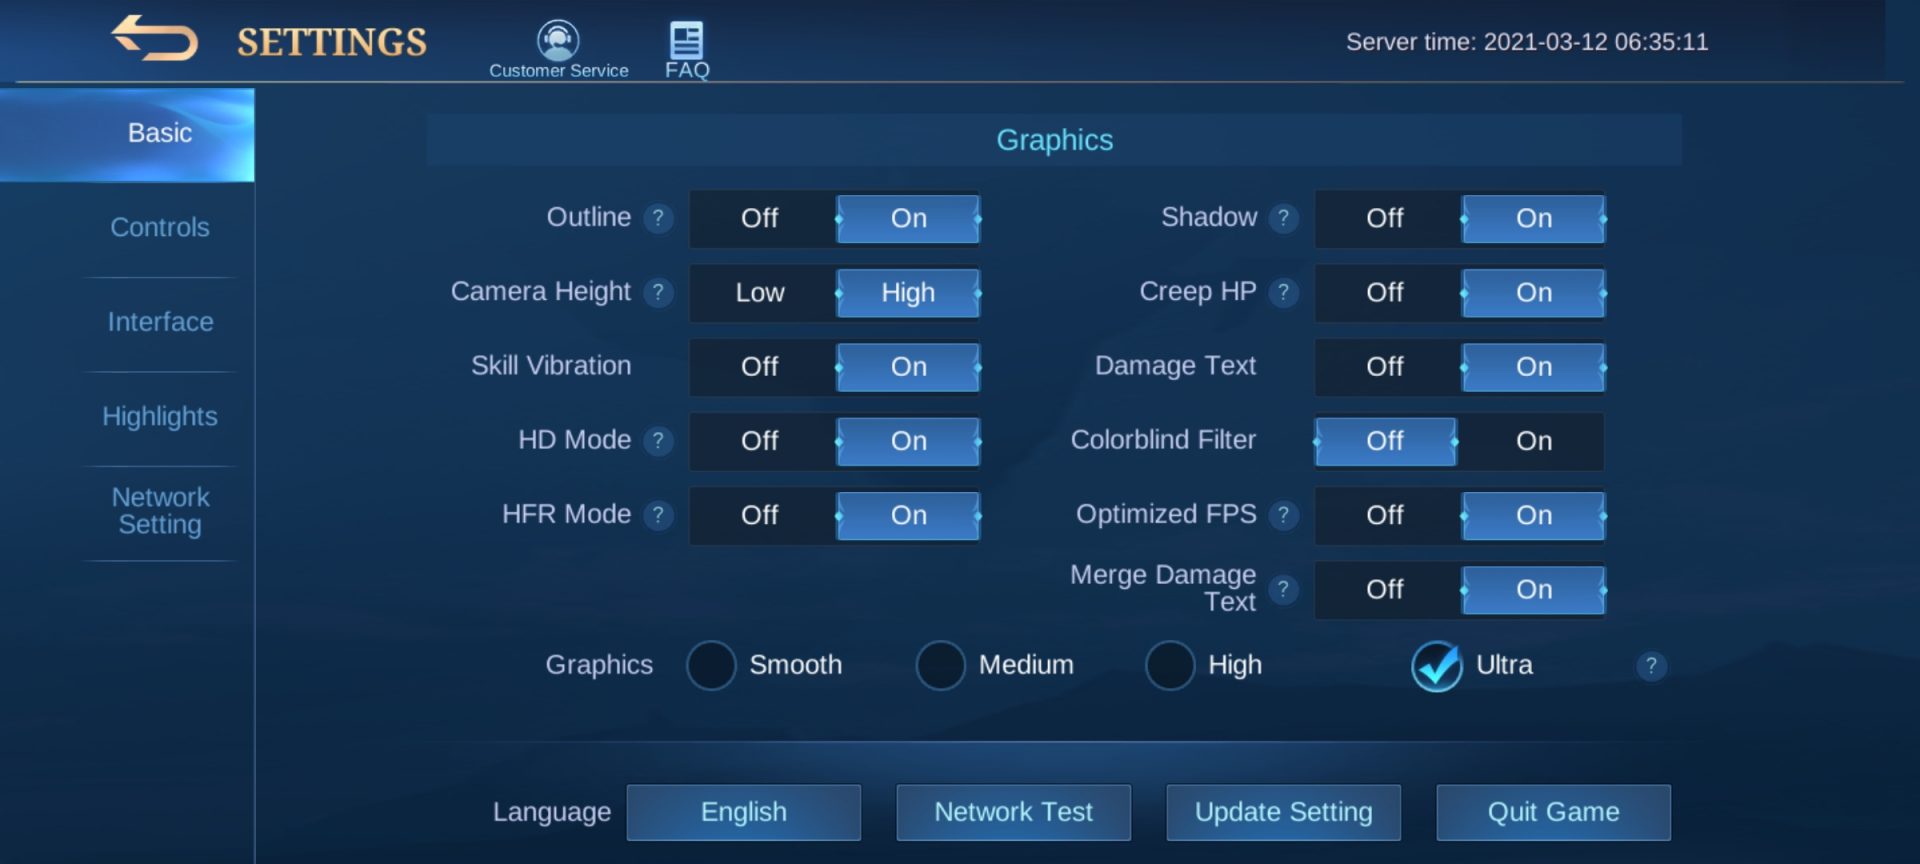The height and width of the screenshot is (864, 1920).
Task: Click help icon next to Outline
Action: click(x=658, y=218)
